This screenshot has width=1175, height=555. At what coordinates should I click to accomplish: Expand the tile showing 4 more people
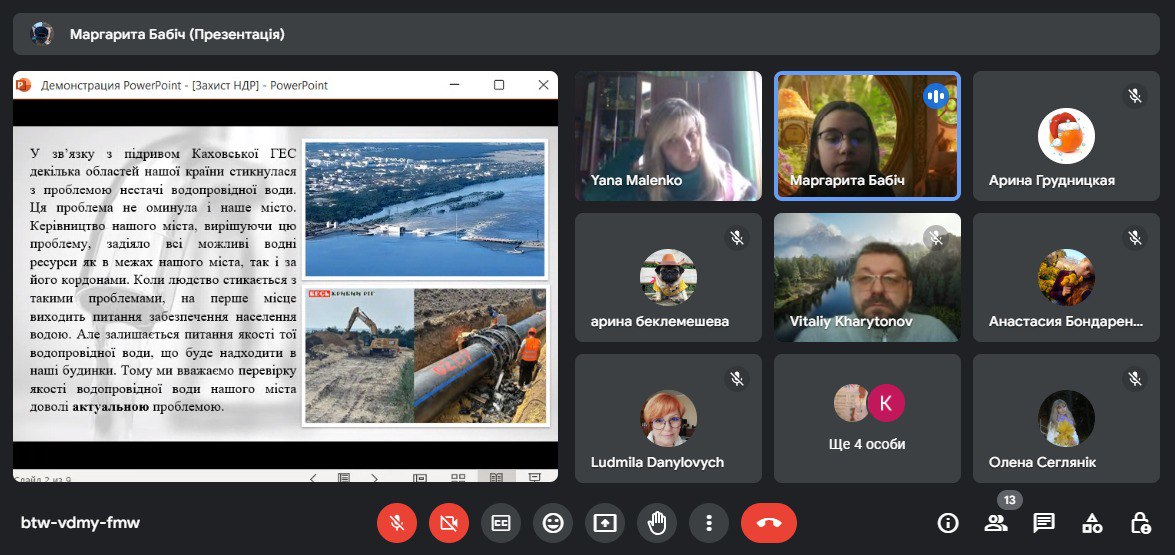click(867, 418)
